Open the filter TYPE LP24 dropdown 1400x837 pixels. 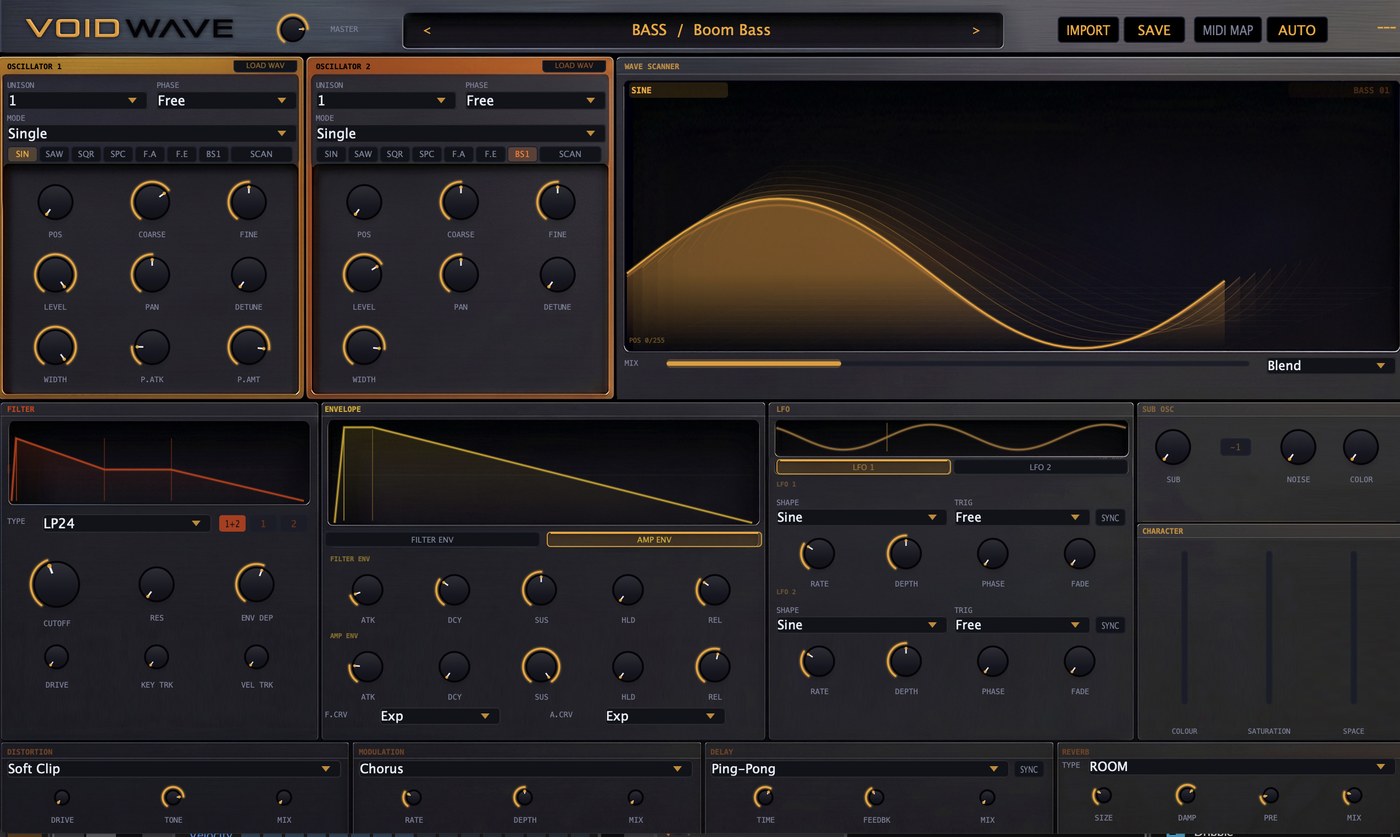123,523
